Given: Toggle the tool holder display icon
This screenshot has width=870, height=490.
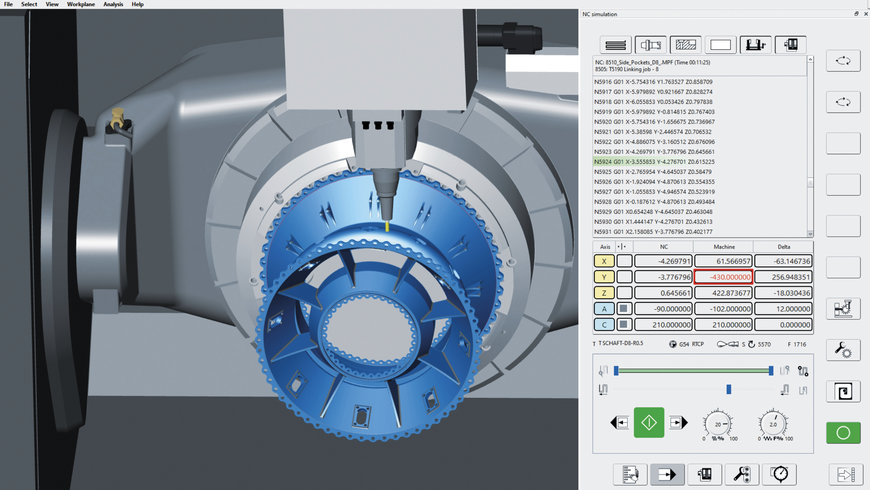Looking at the screenshot, I should (x=650, y=45).
